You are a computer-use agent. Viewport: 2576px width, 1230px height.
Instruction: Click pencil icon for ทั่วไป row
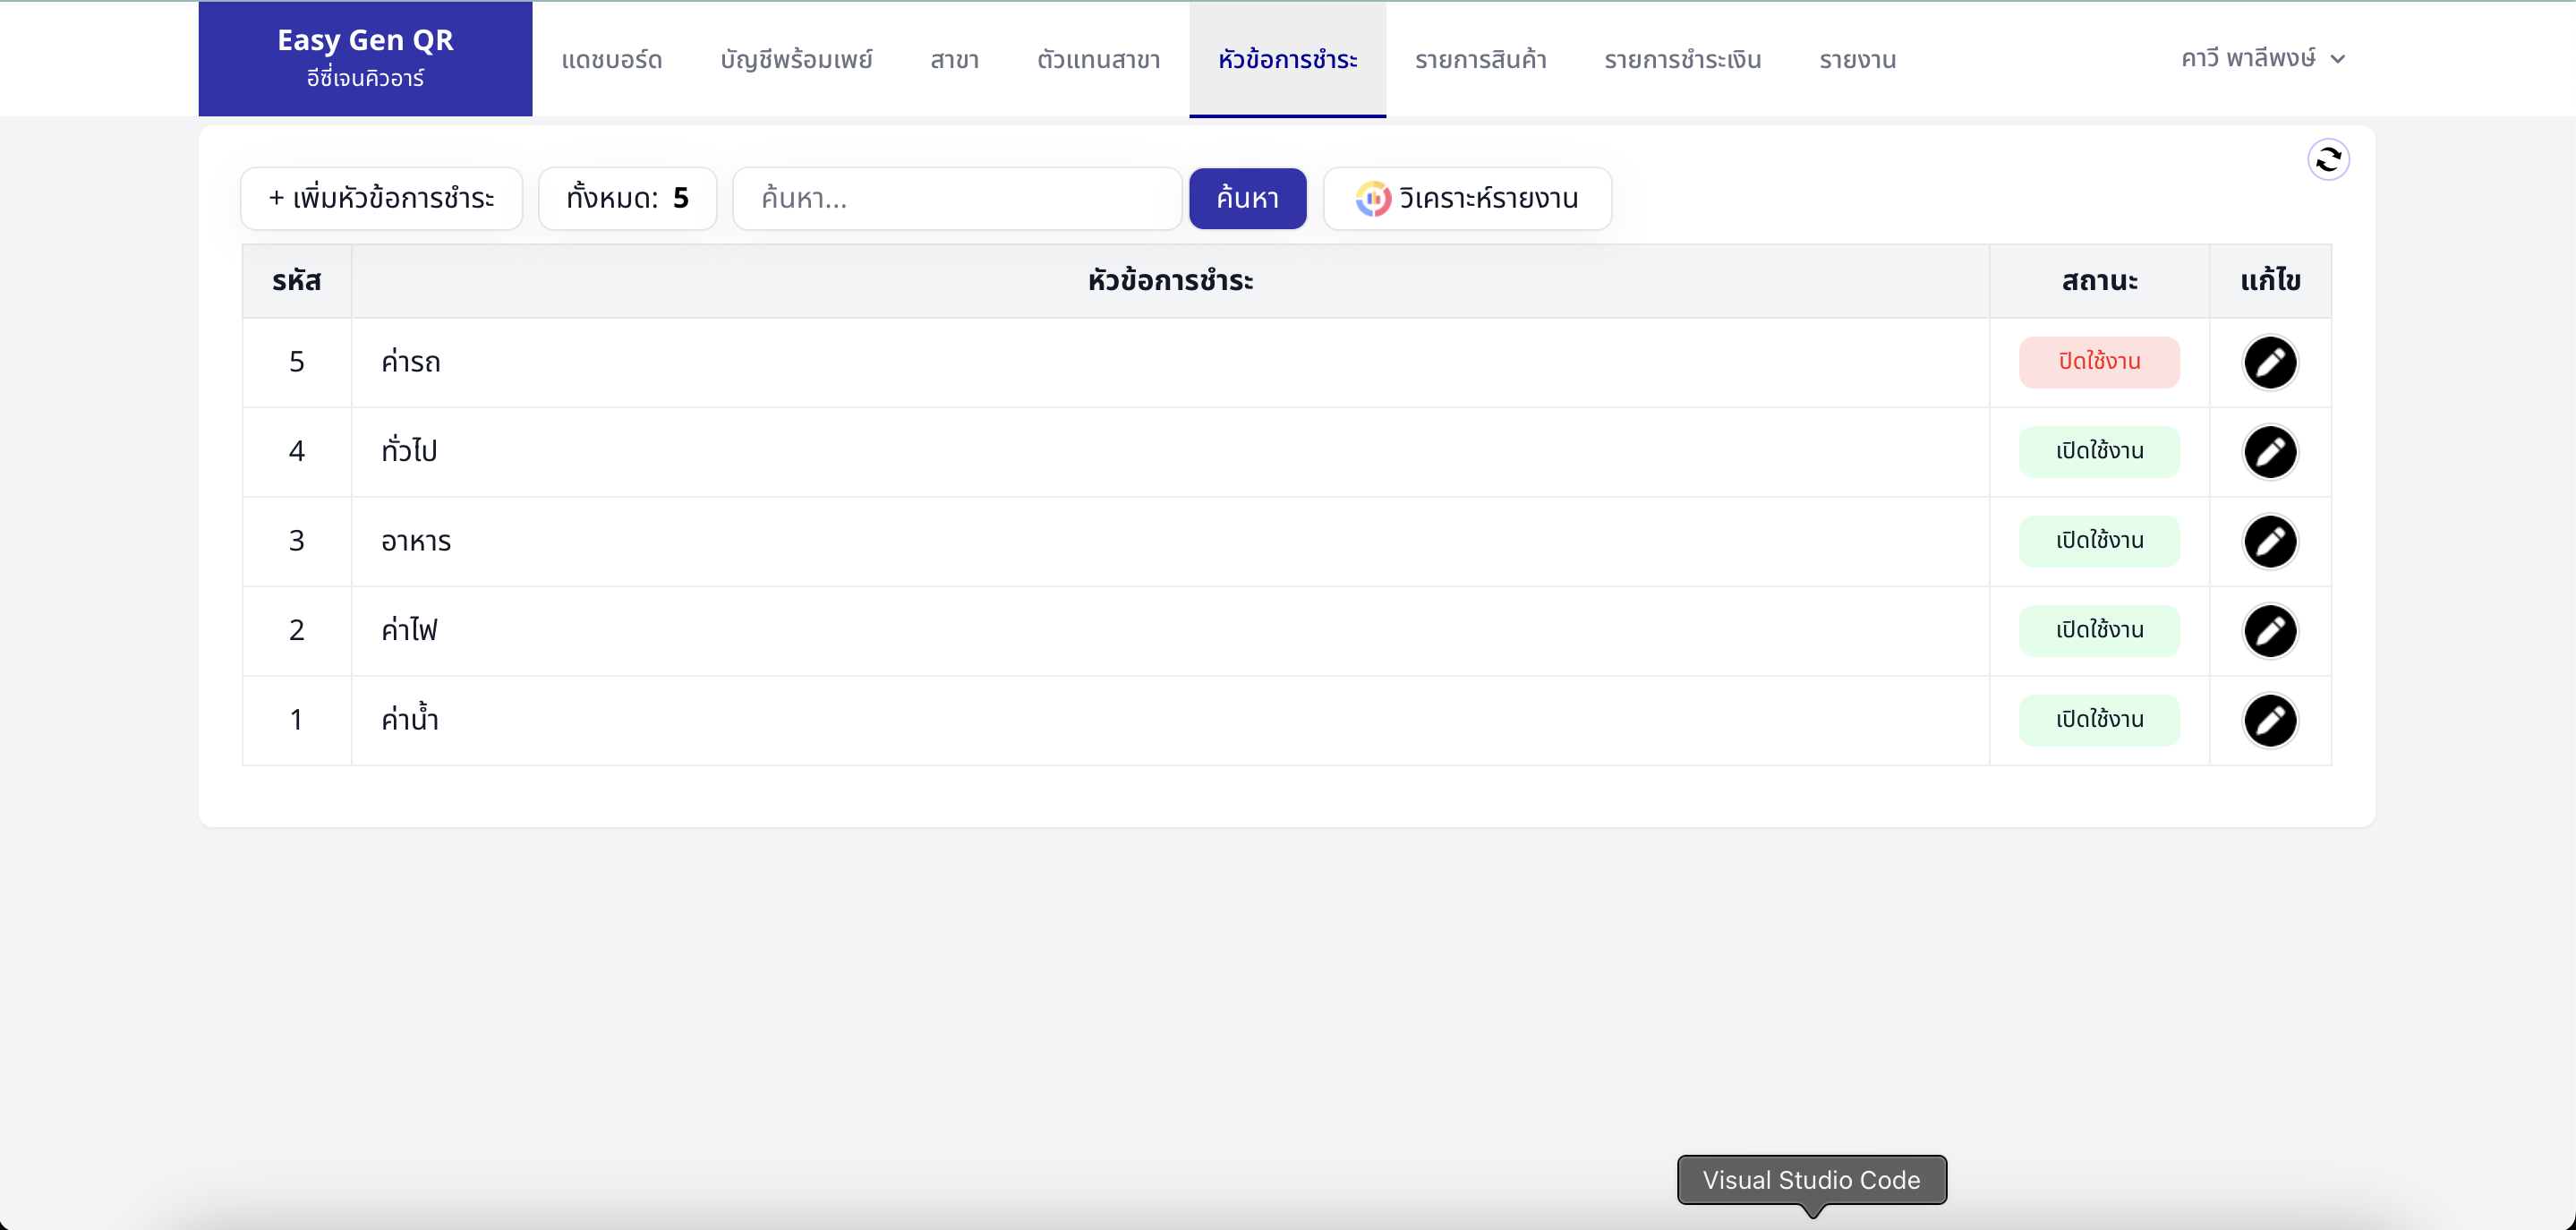click(2270, 452)
